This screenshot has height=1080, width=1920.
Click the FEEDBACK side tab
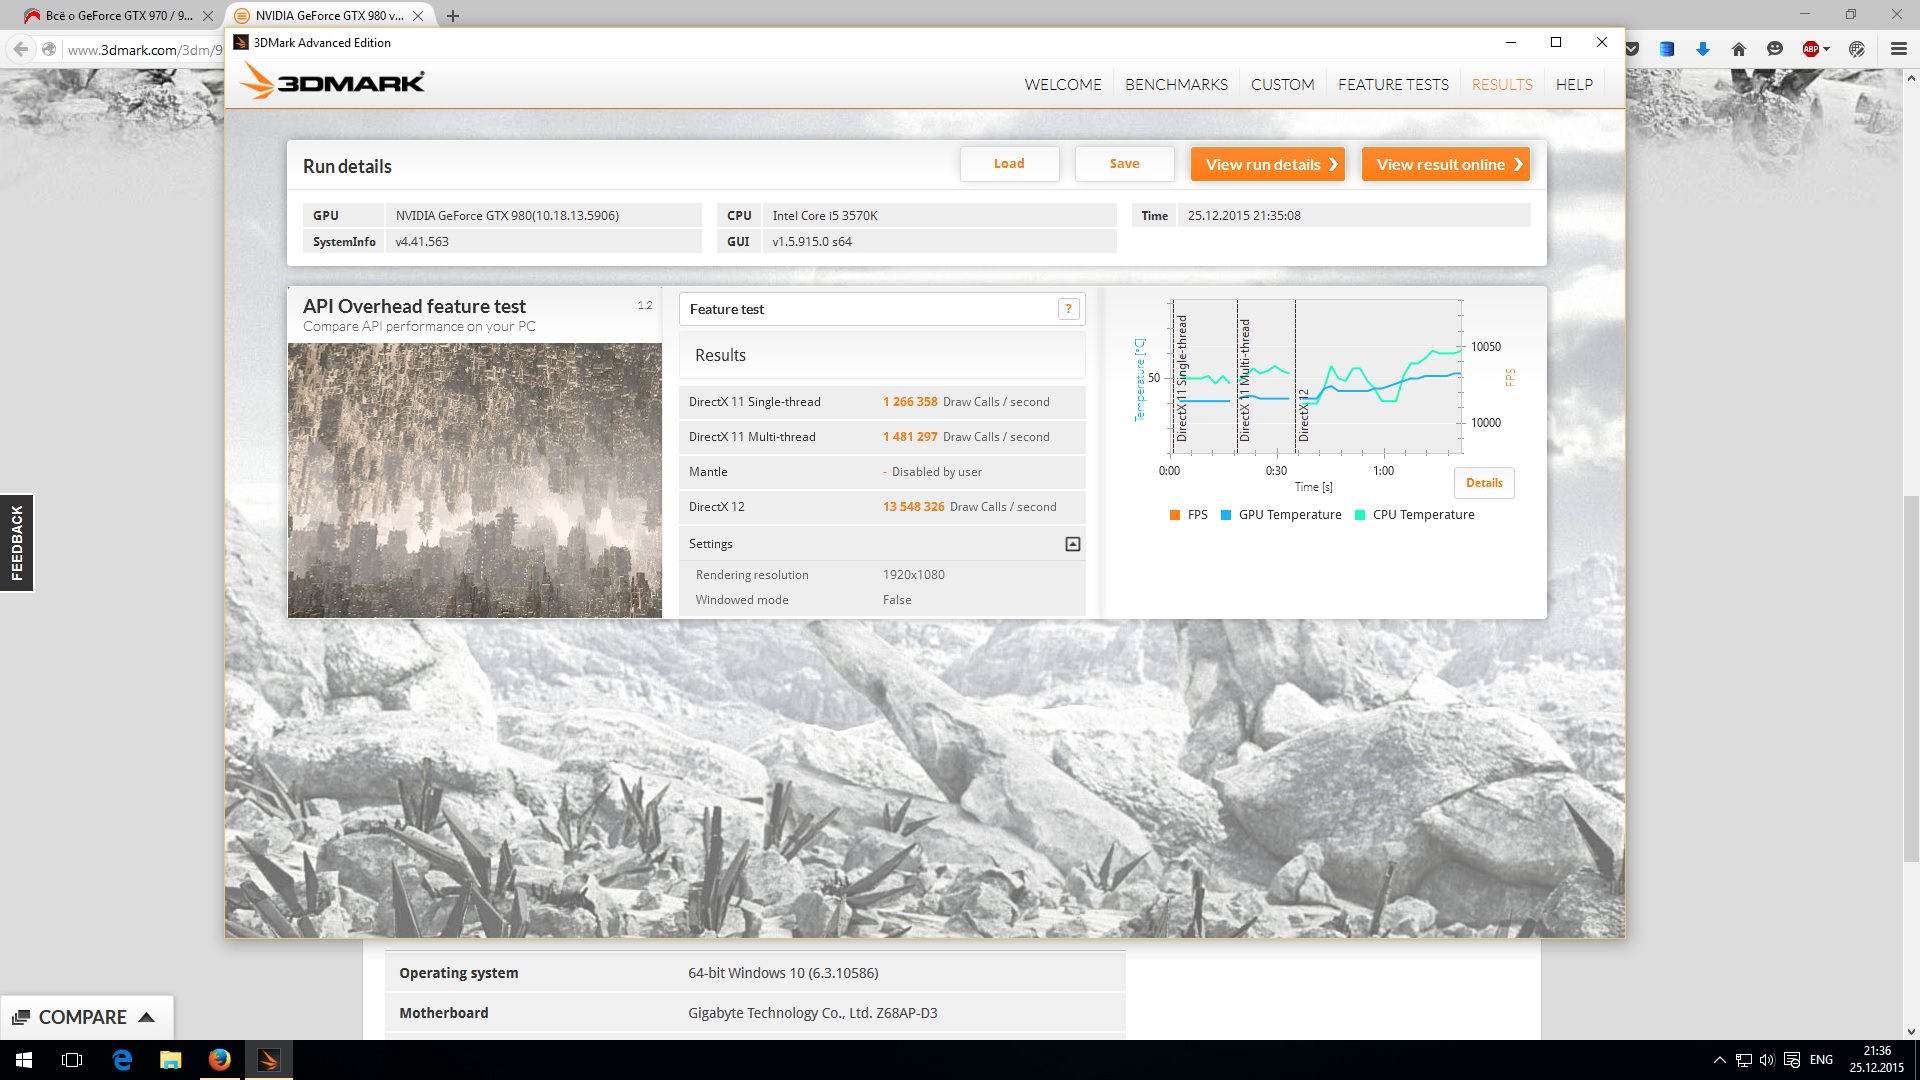(x=17, y=543)
